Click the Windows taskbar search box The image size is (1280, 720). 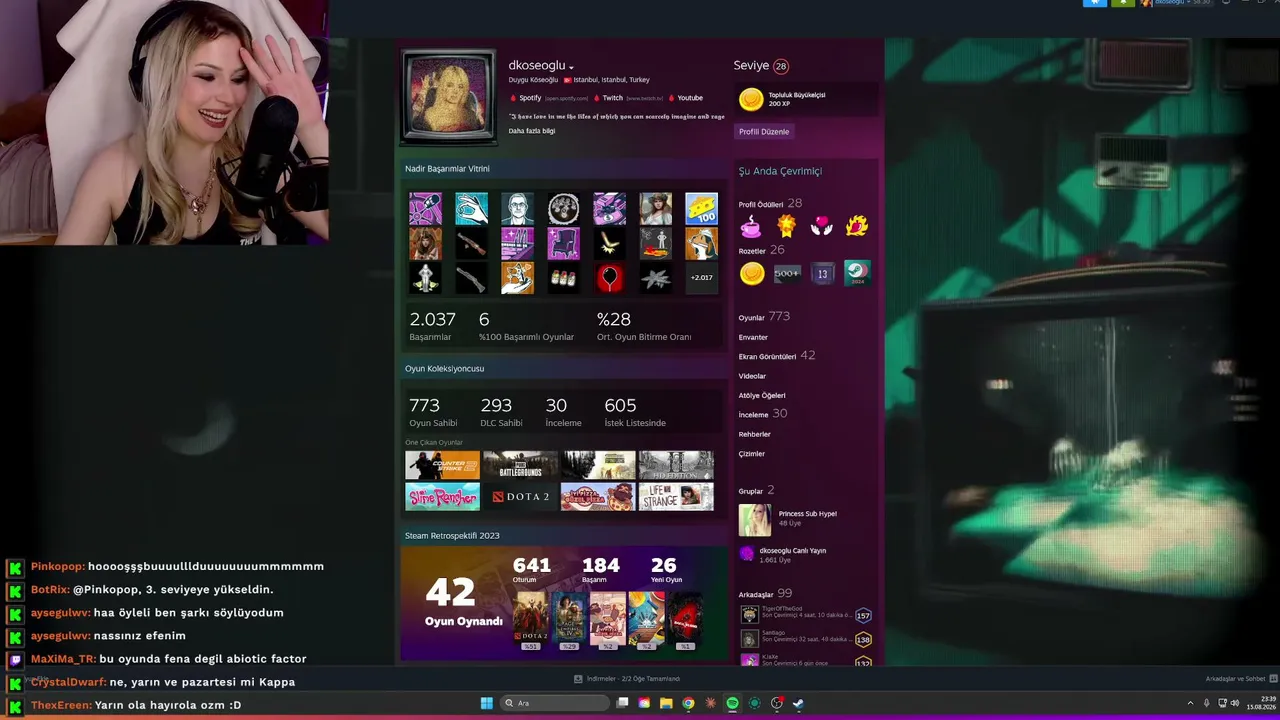tap(555, 703)
